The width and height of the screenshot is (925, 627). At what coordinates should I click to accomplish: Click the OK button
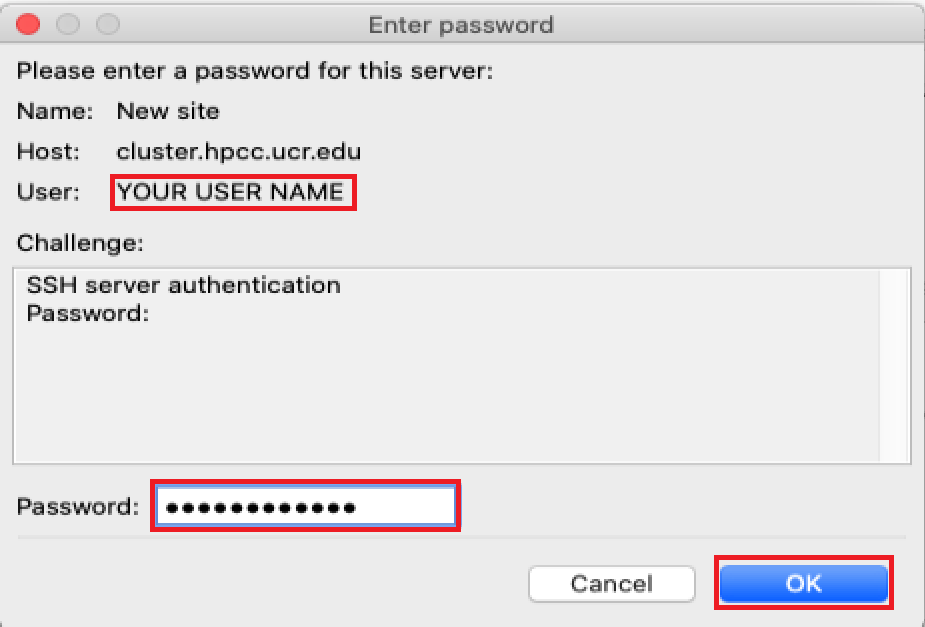[803, 583]
